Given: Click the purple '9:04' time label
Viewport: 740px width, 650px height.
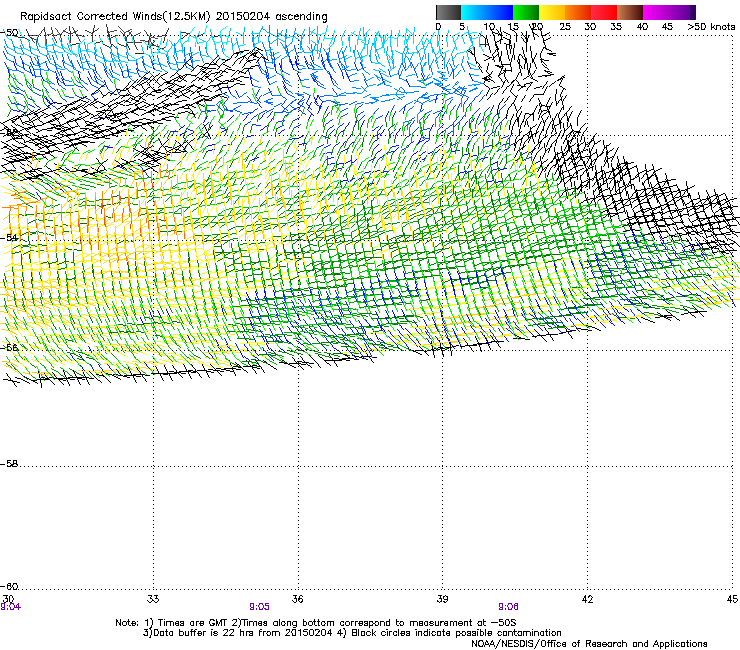Looking at the screenshot, I should click(x=10, y=607).
